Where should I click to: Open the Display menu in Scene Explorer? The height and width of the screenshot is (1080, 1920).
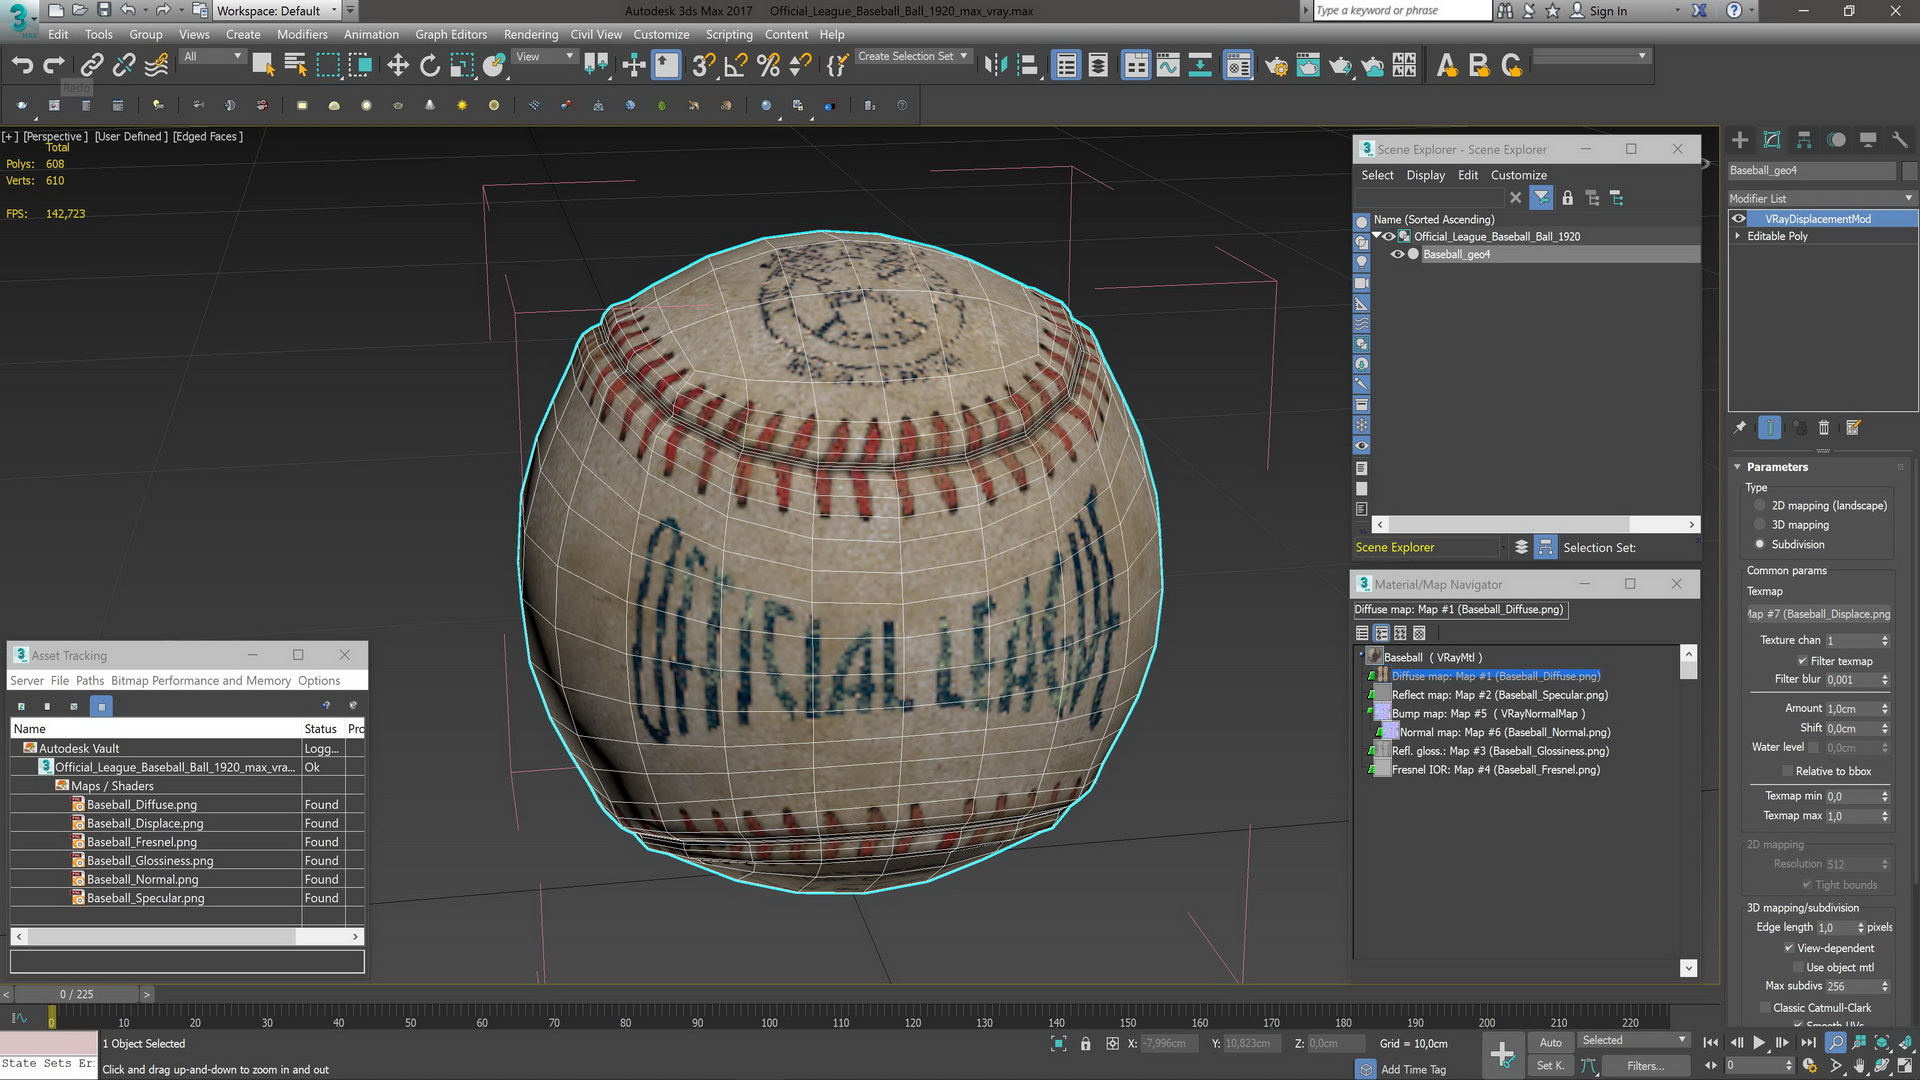point(1425,175)
